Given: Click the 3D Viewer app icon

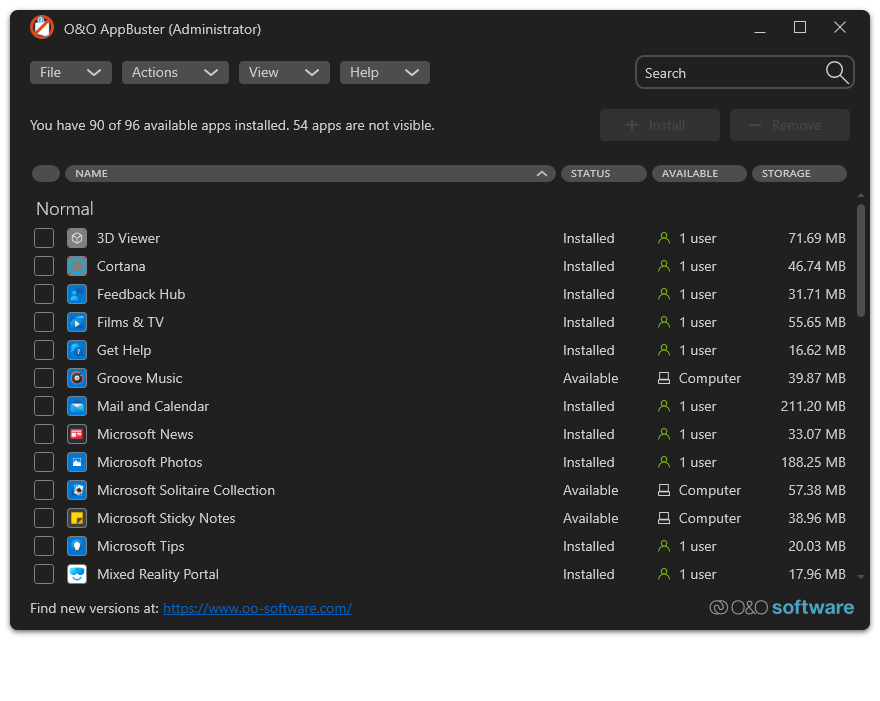Looking at the screenshot, I should [x=77, y=238].
